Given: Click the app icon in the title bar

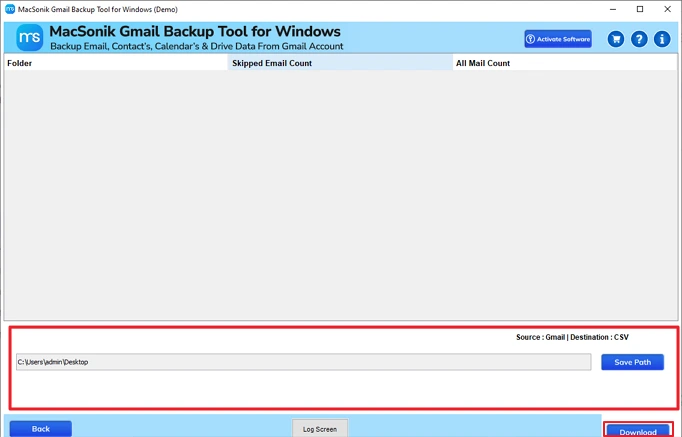Looking at the screenshot, I should coord(10,9).
